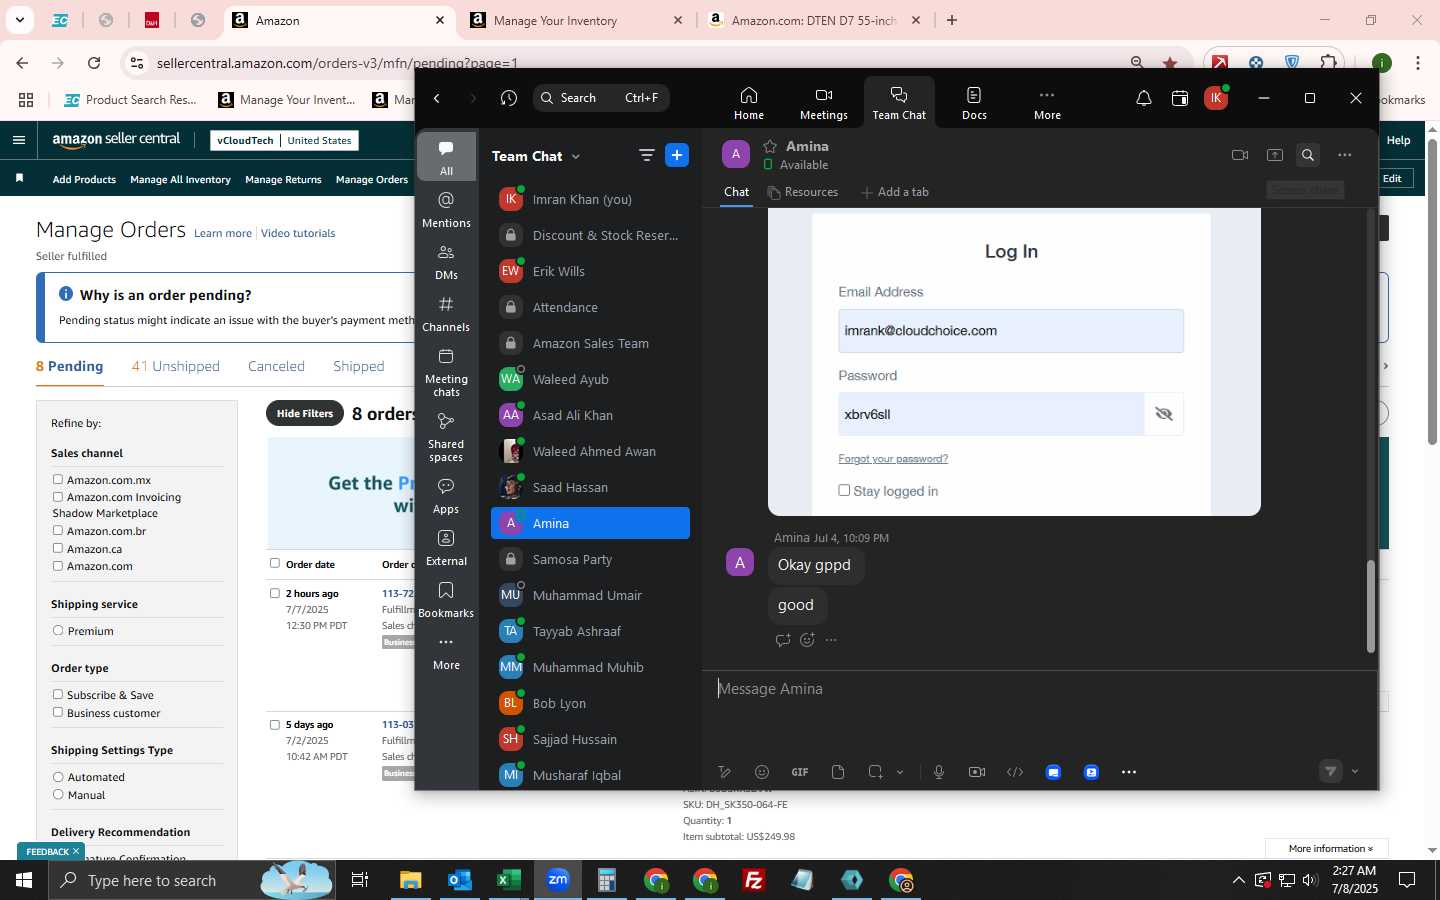Screen dimensions: 1440x900
Task: Open Shared spaces in sidebar
Action: [446, 436]
